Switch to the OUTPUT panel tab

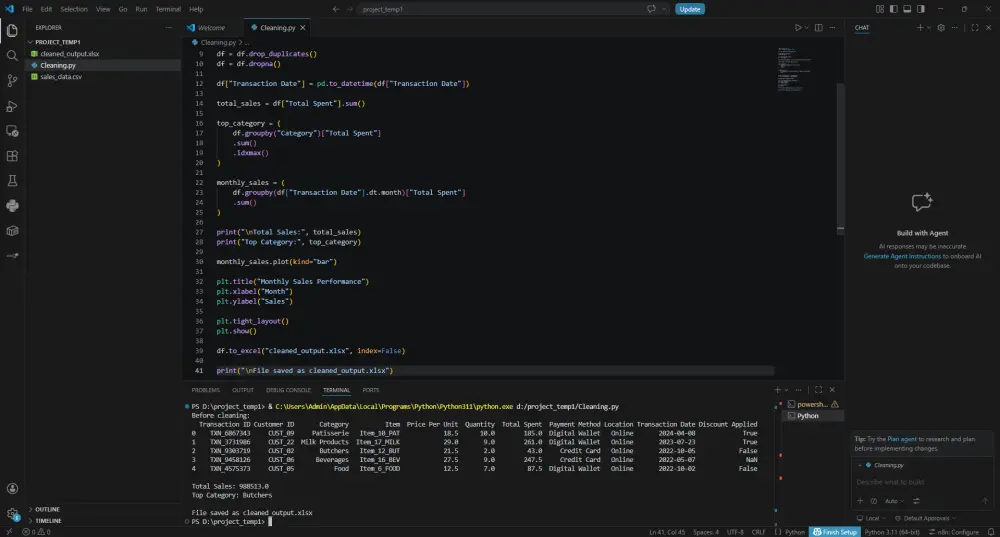pyautogui.click(x=242, y=390)
